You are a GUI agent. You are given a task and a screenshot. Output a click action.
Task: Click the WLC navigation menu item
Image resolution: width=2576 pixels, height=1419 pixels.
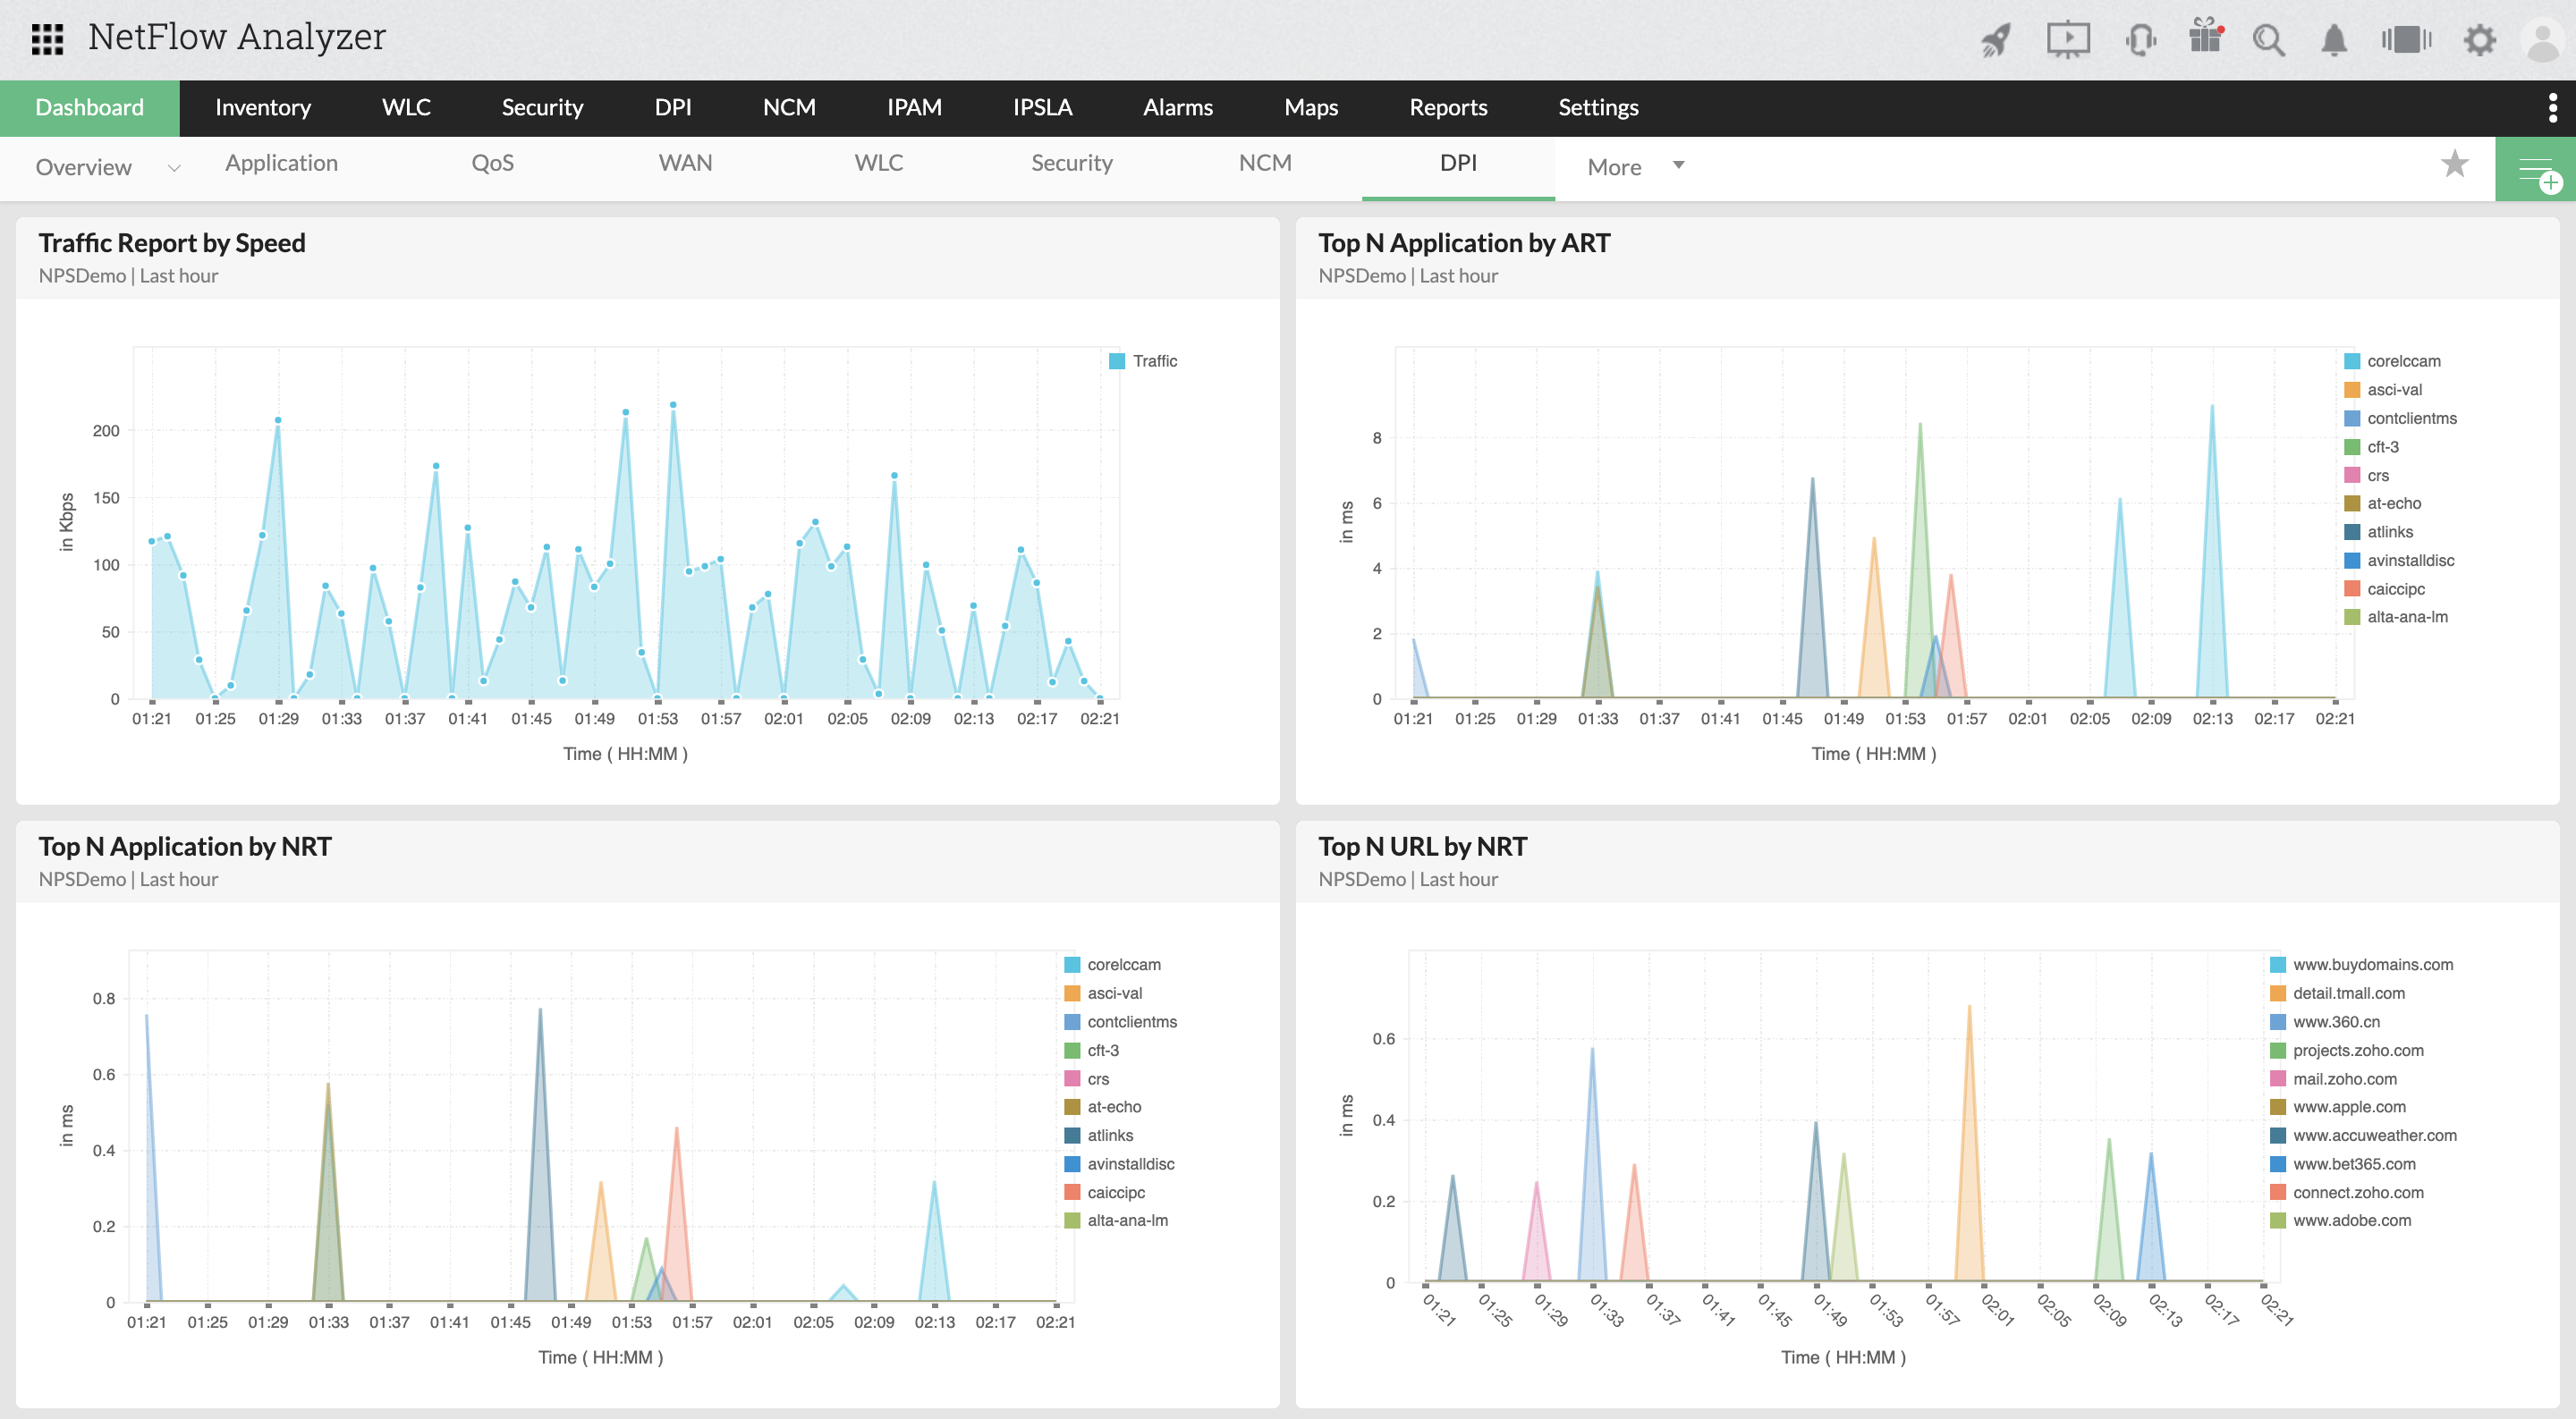point(407,106)
